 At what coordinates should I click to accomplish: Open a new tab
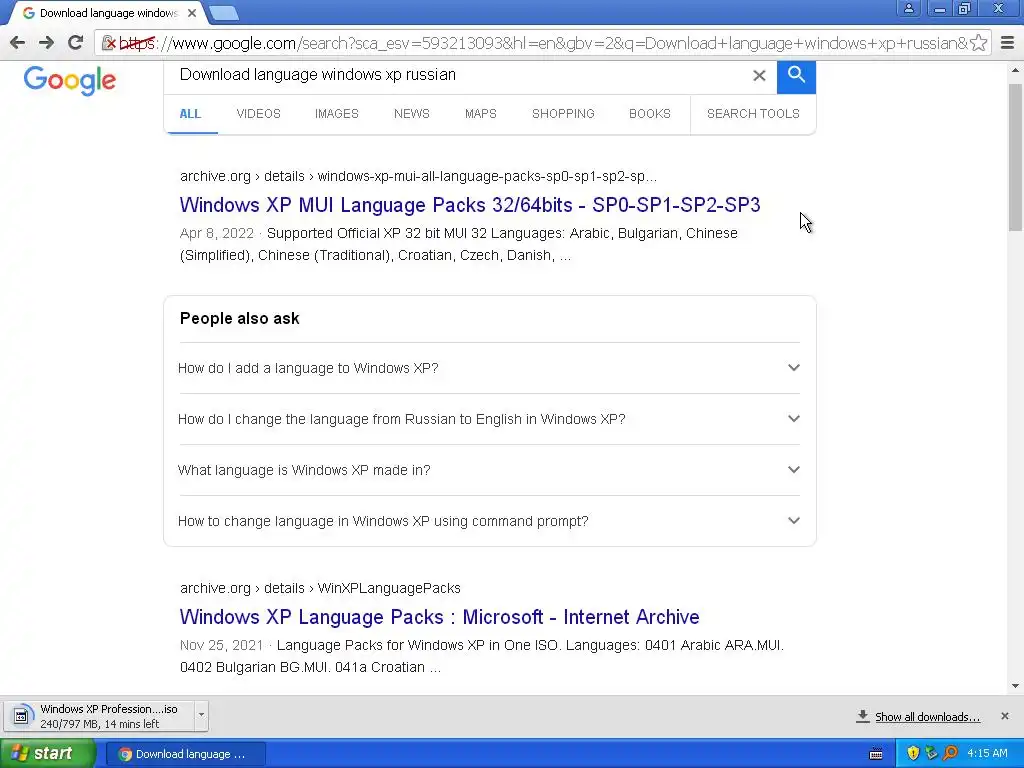[224, 13]
